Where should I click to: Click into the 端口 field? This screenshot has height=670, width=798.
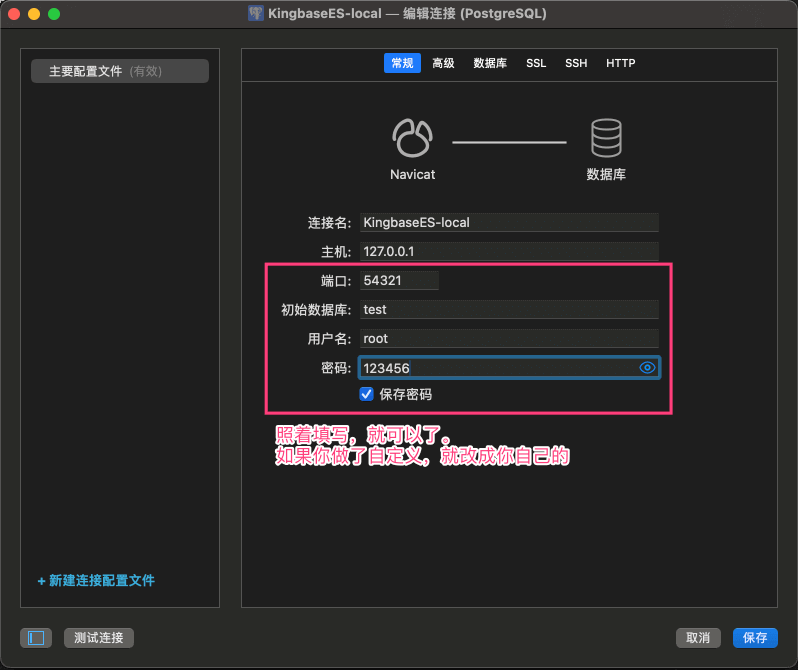coord(398,281)
